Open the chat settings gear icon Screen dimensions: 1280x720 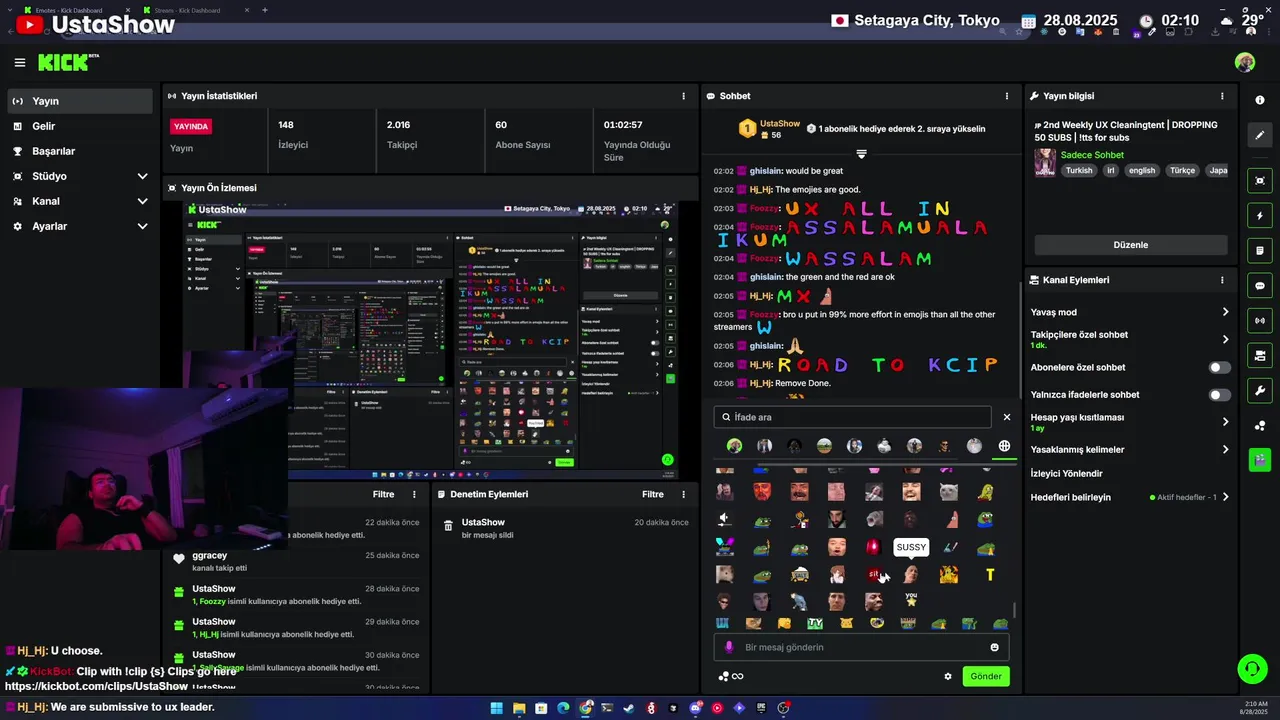click(x=948, y=676)
